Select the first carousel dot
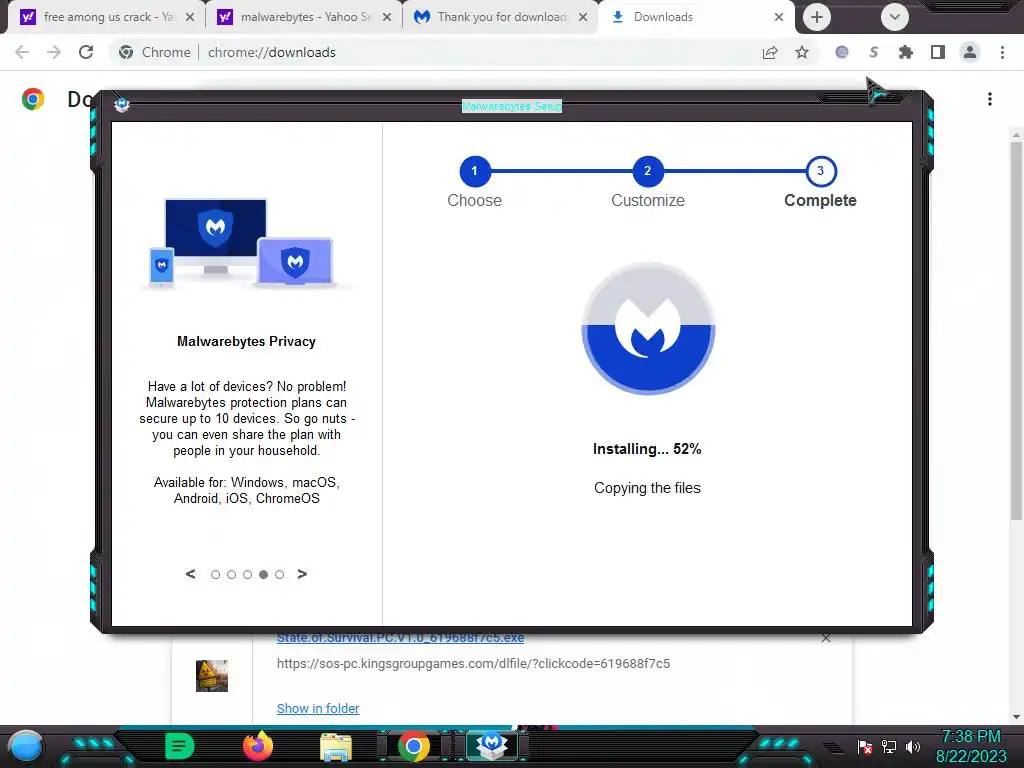This screenshot has width=1024, height=768. [216, 575]
